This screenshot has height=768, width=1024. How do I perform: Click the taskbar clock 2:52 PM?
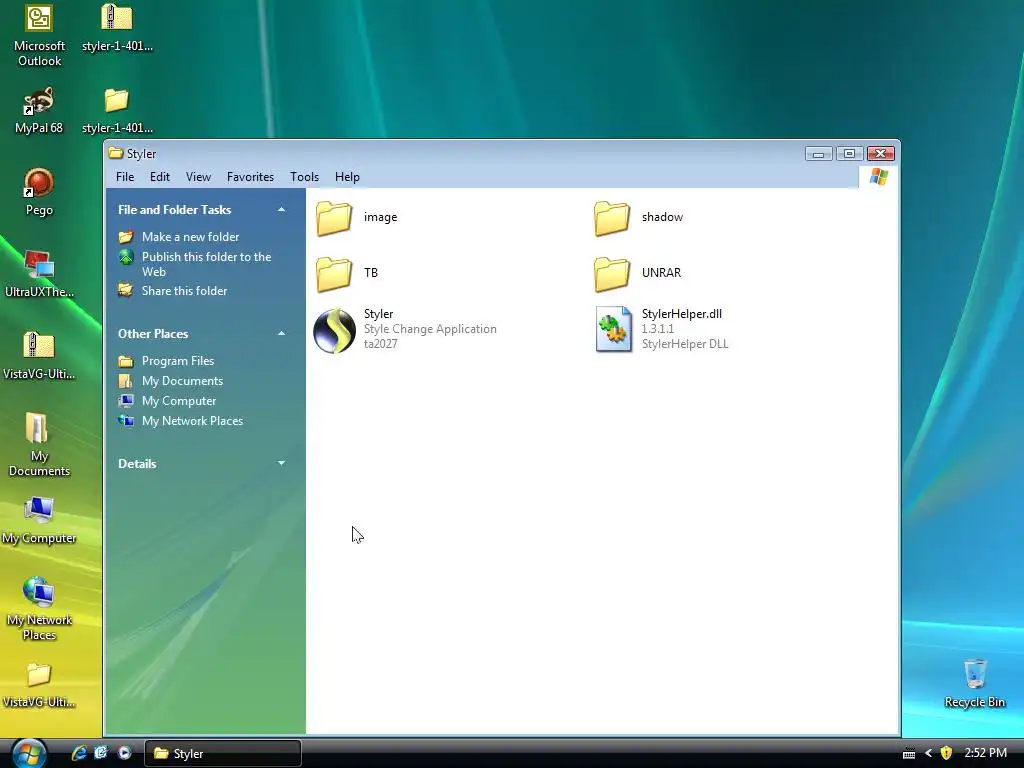pos(985,753)
